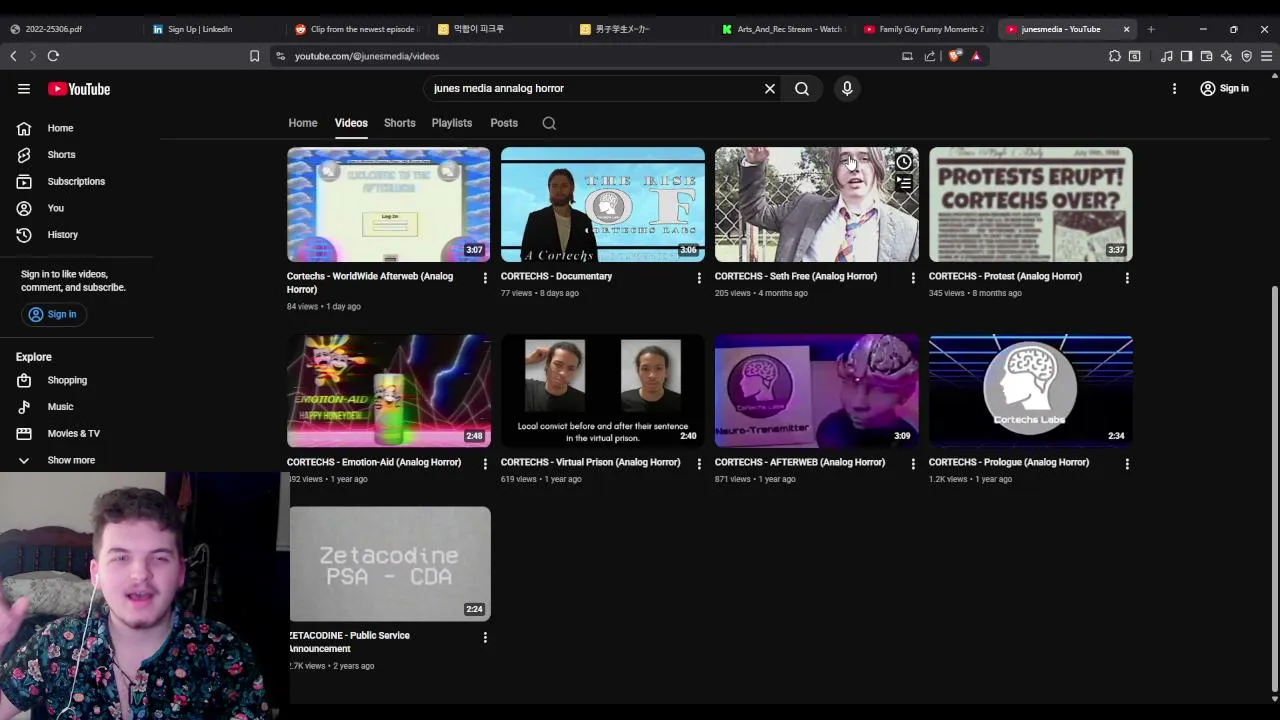Screen dimensions: 1280x720
Task: Click the browser address bar URL
Action: (x=367, y=56)
